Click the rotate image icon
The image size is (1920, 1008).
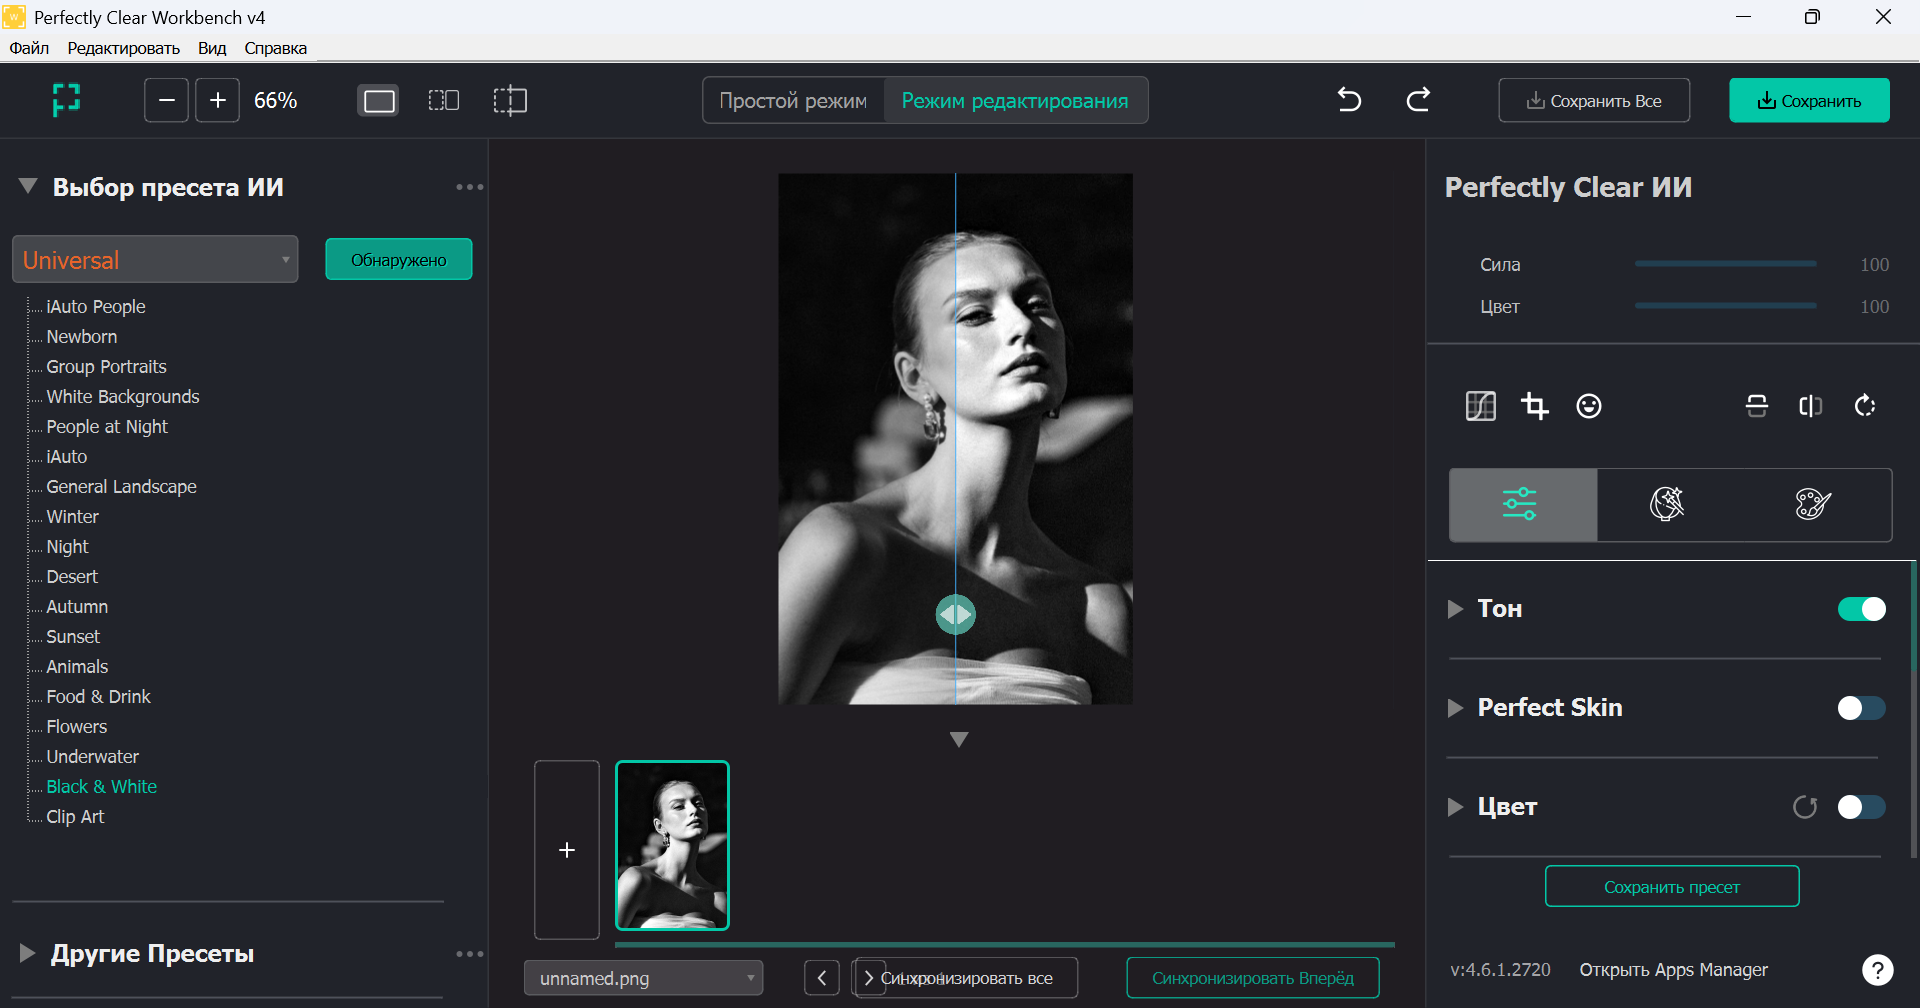click(x=1865, y=406)
